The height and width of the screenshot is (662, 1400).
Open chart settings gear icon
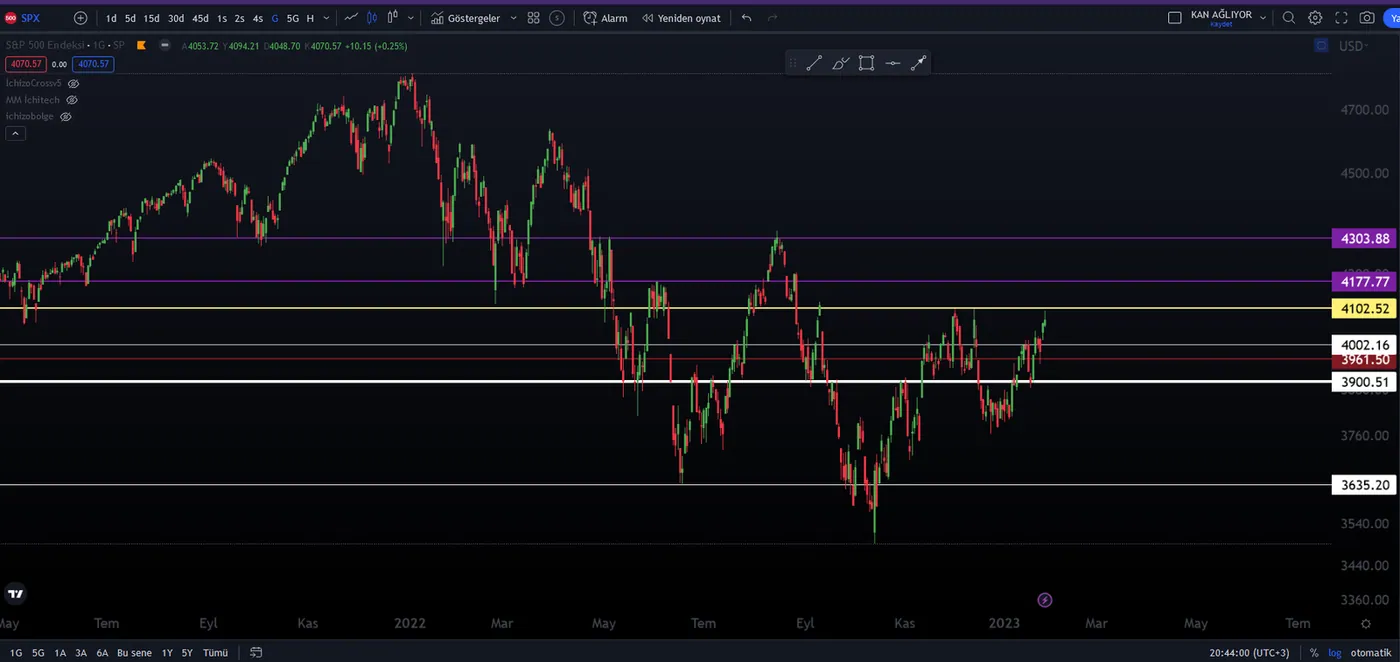click(x=1315, y=18)
